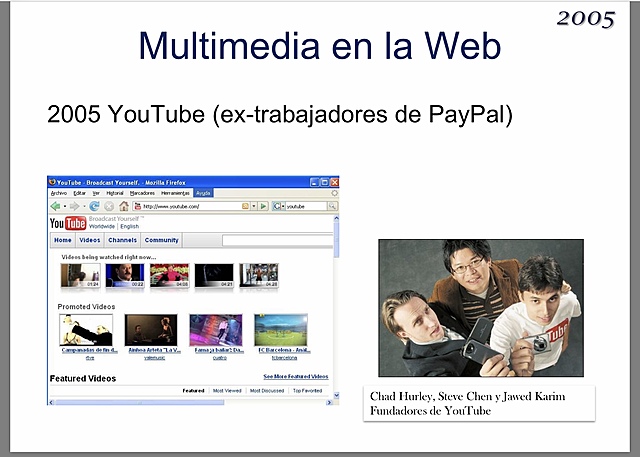Click the horizontal scrollbar left arrow
The image size is (640, 457).
coord(51,402)
